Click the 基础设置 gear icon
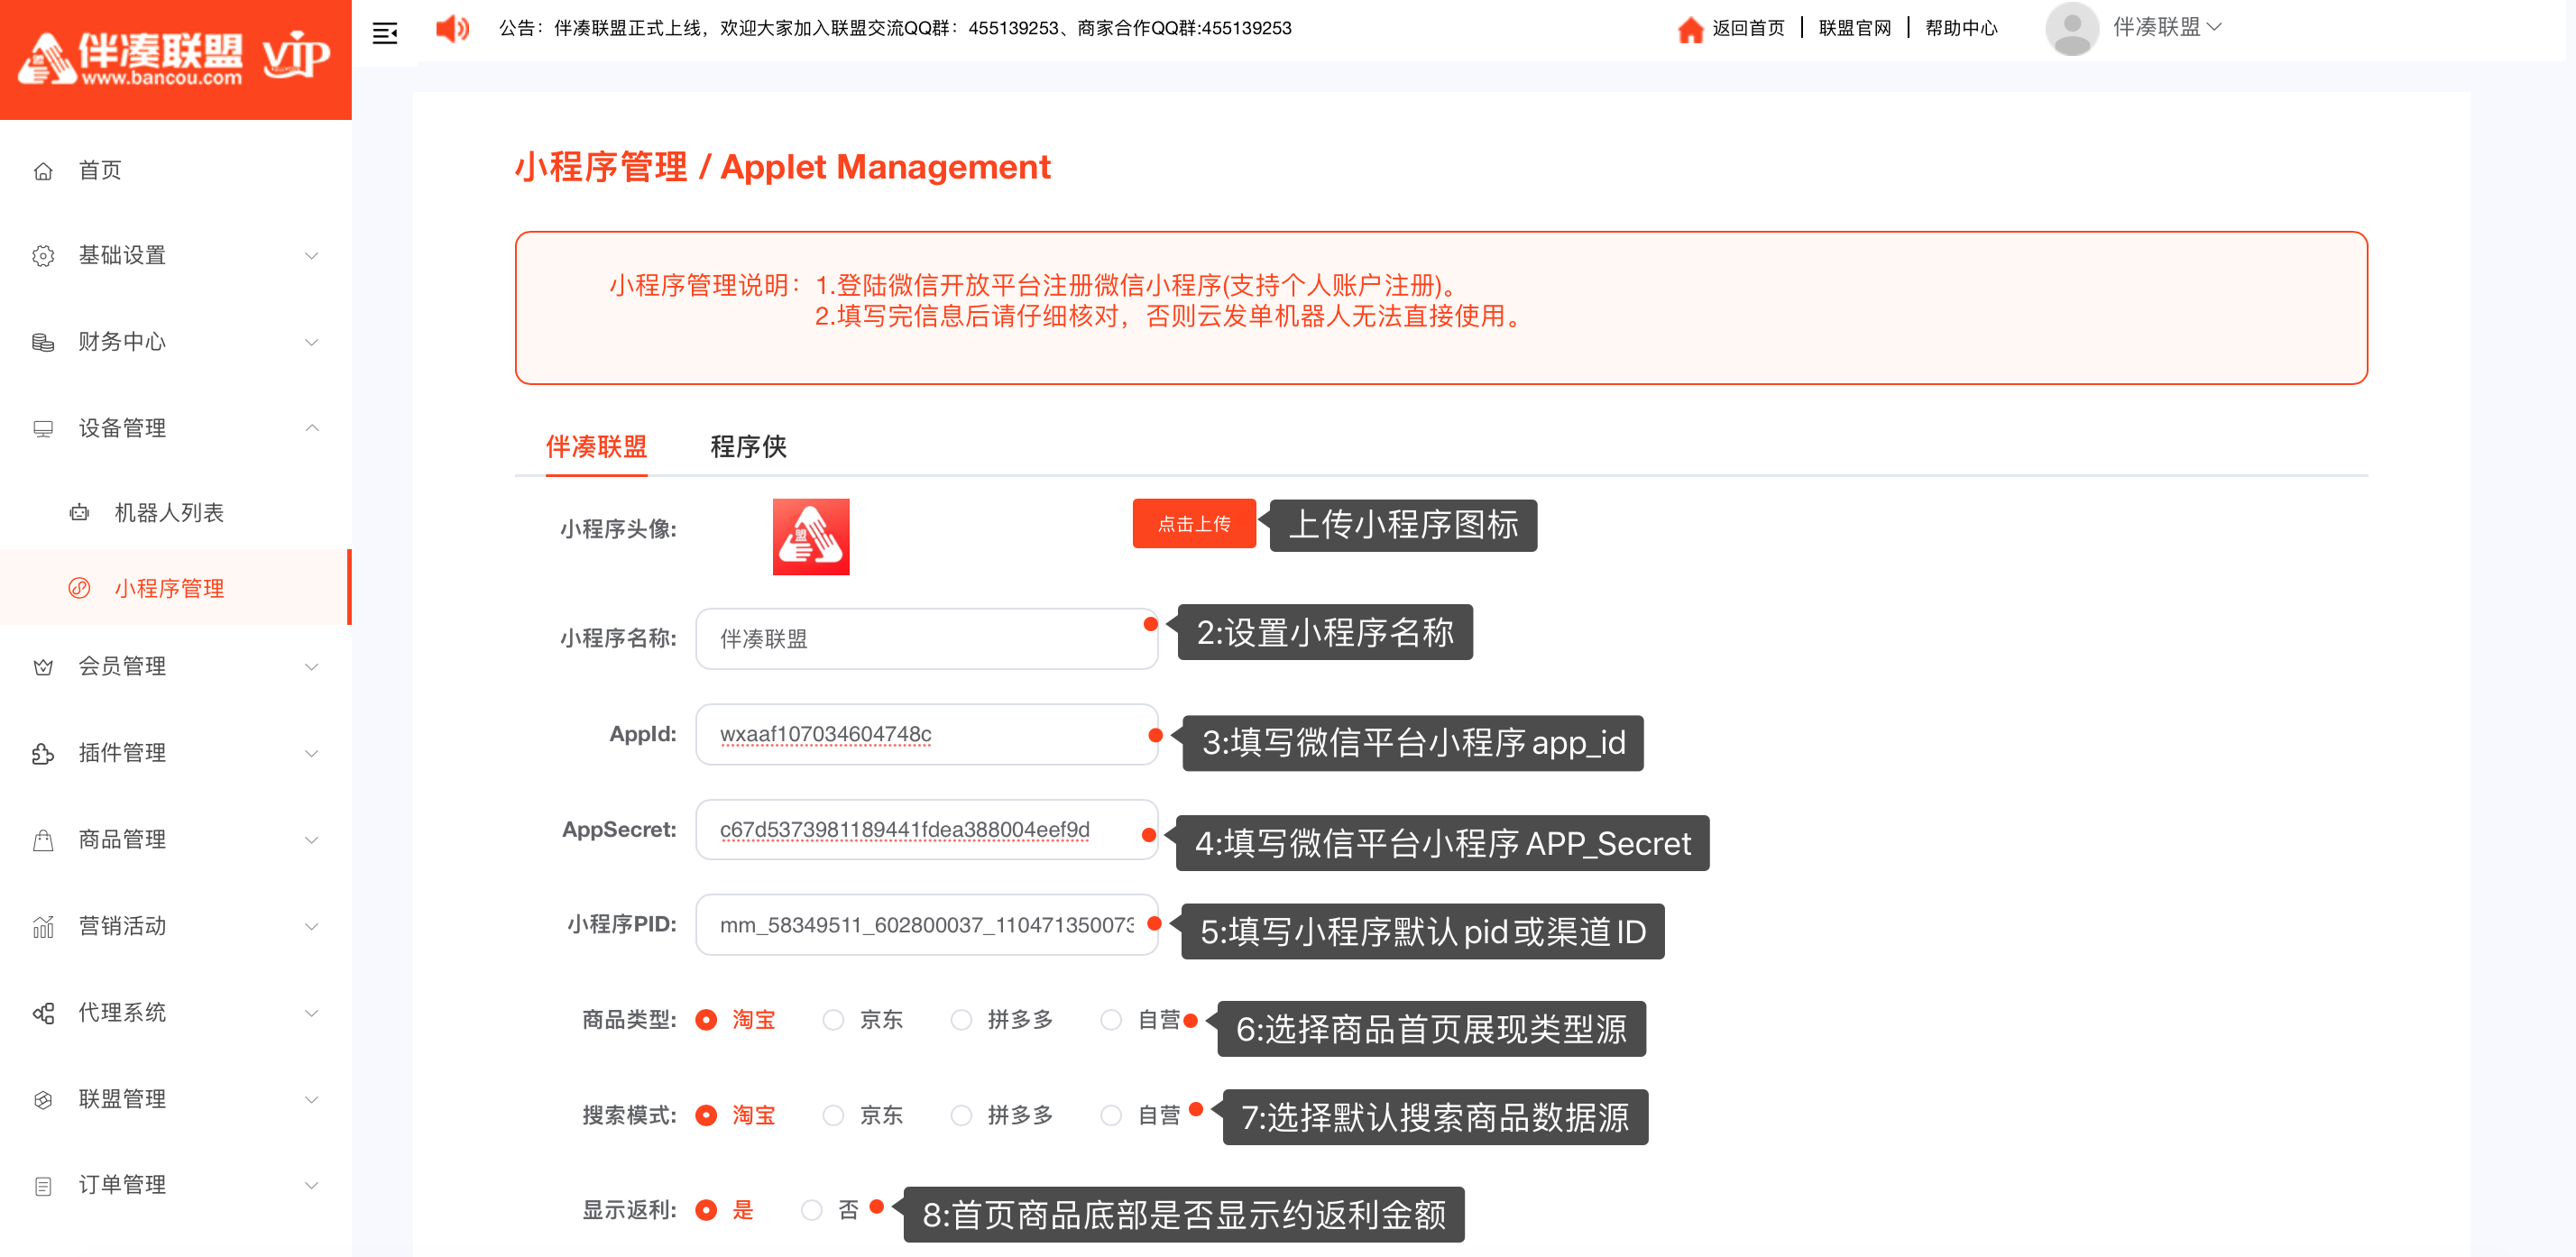 tap(43, 256)
